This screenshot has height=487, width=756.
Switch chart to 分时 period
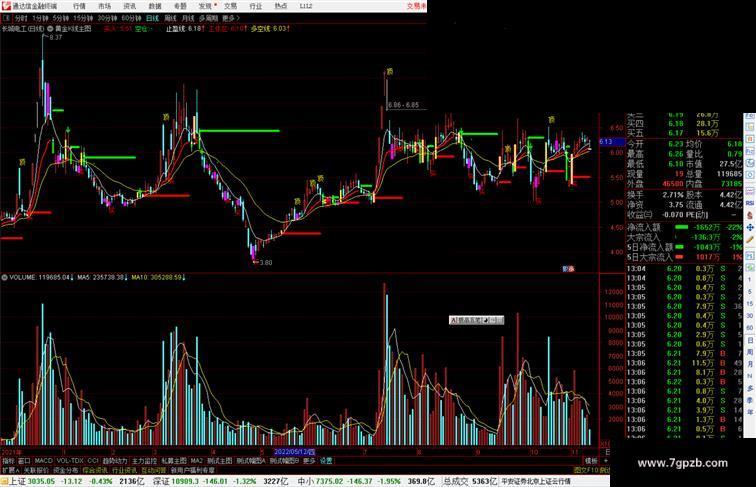click(x=21, y=18)
